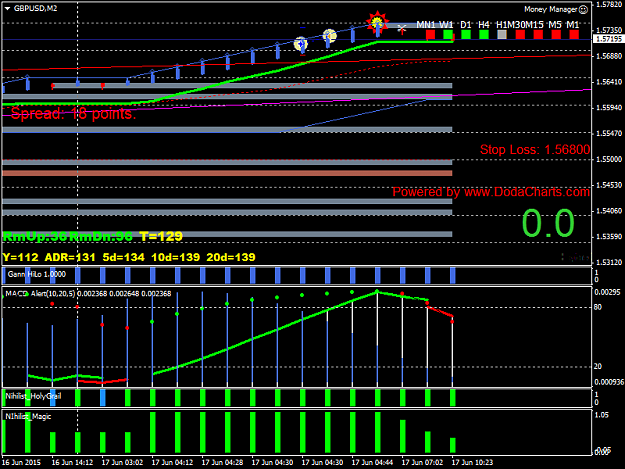Image resolution: width=625 pixels, height=469 pixels.
Task: Click the 17 Jun 07:02 time axis label
Action: pyautogui.click(x=422, y=463)
